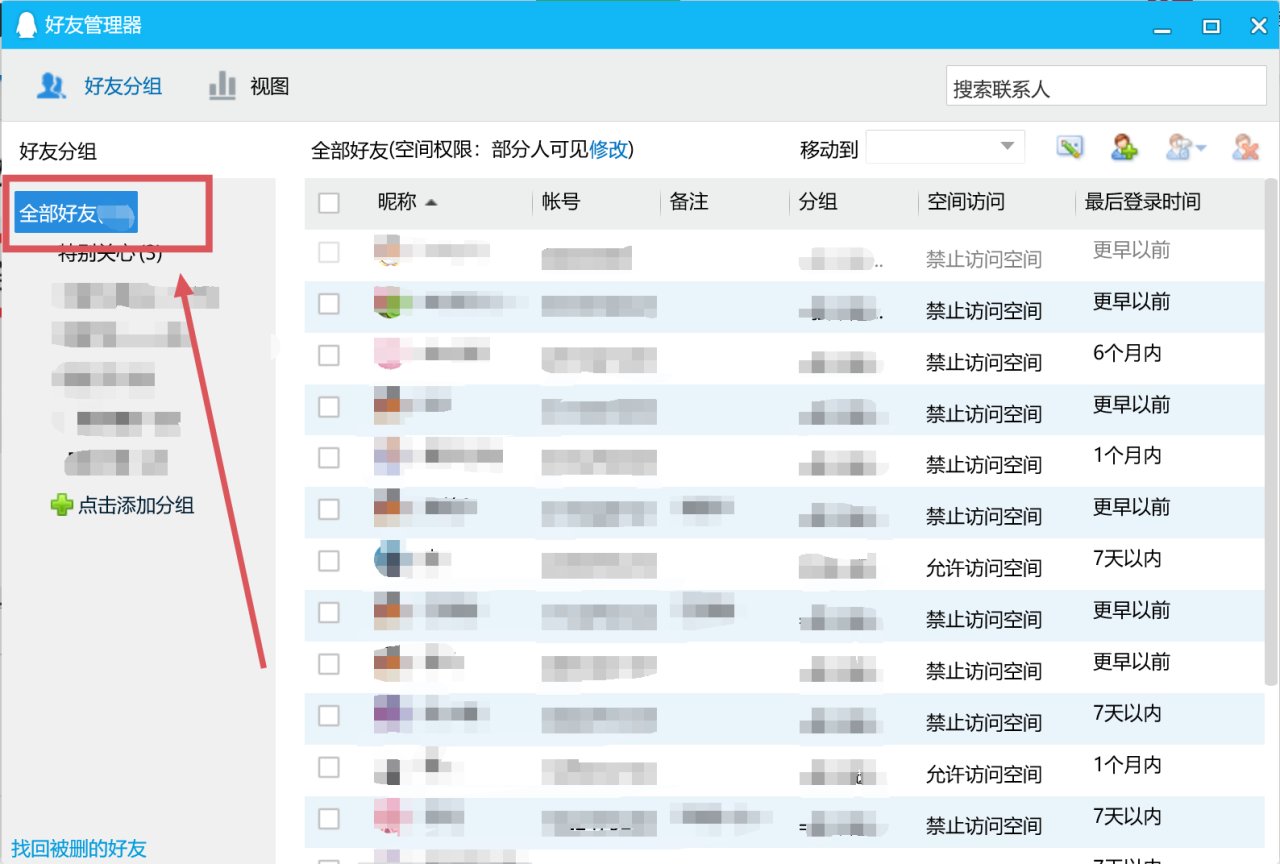
Task: Click the add friend green-plus icon
Action: click(x=1124, y=146)
